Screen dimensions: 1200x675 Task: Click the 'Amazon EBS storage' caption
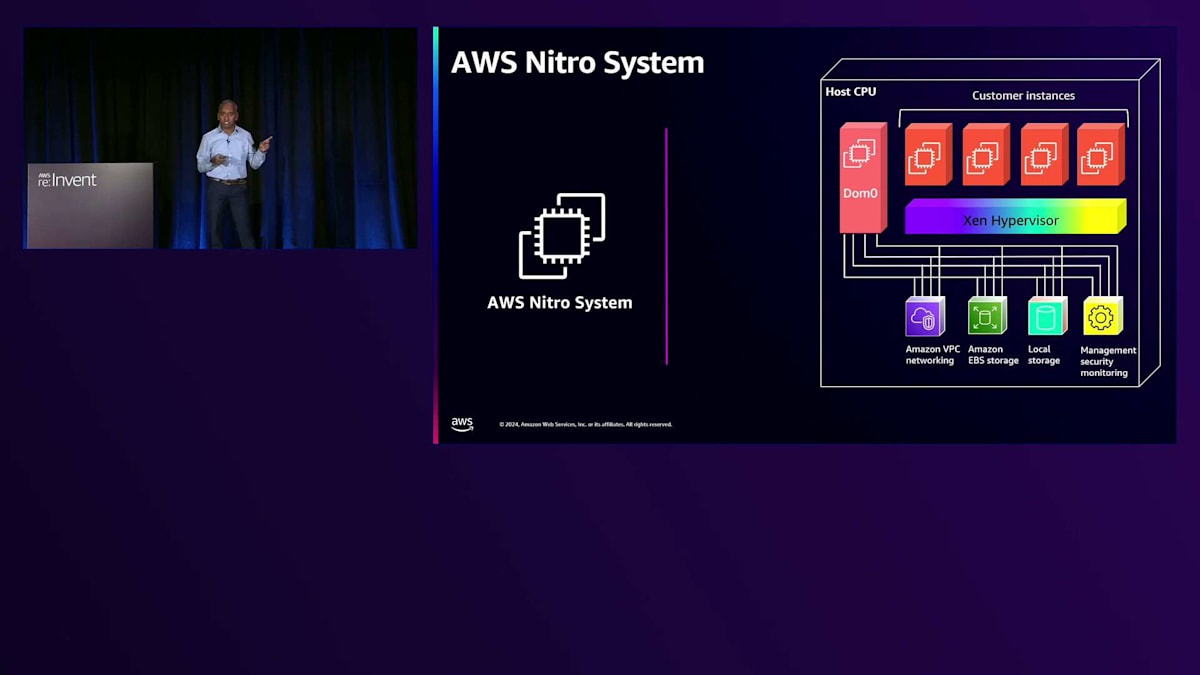pos(993,355)
